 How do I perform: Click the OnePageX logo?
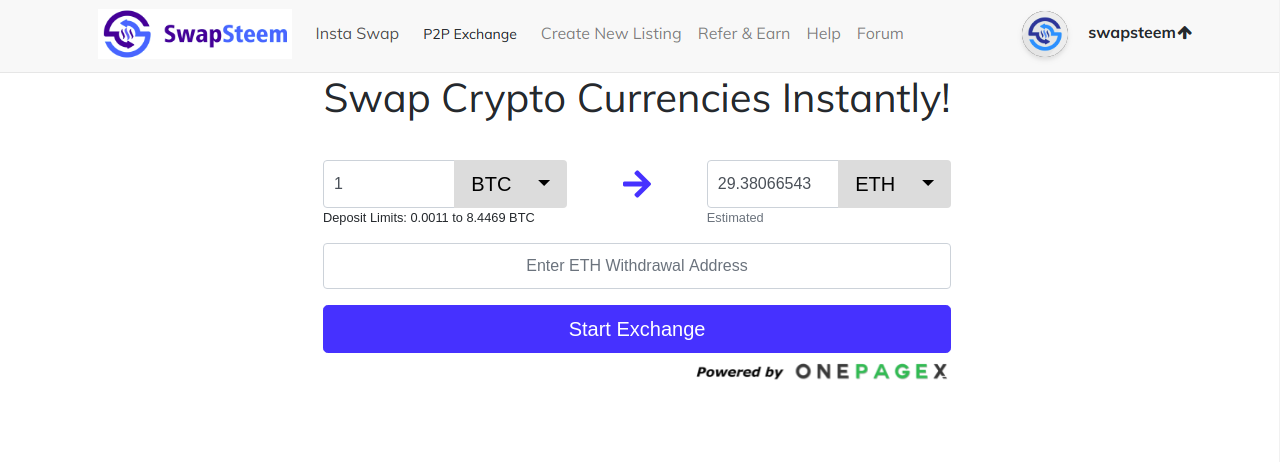[x=870, y=372]
